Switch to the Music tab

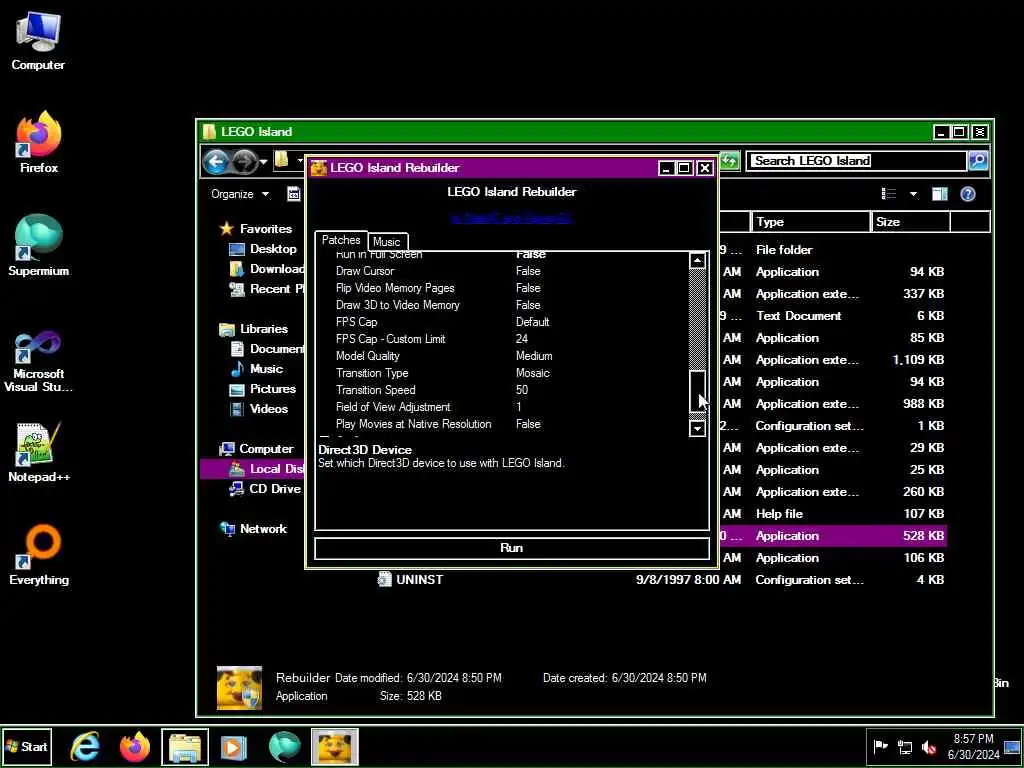coord(387,242)
